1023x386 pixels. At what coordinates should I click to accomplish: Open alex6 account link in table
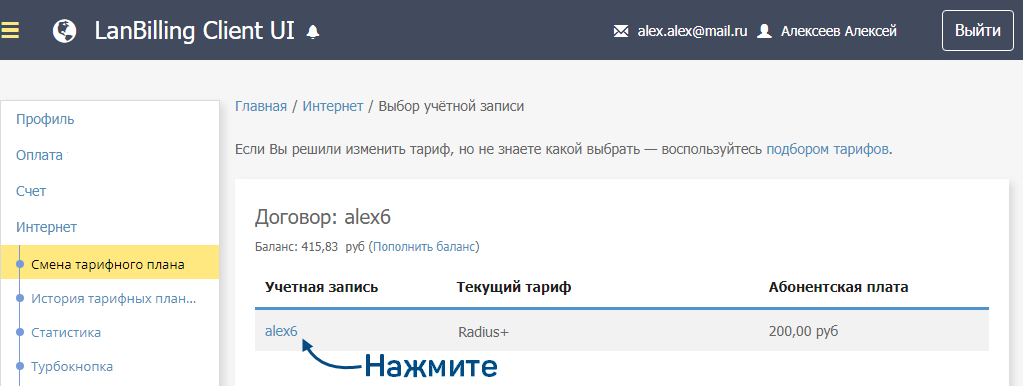281,331
